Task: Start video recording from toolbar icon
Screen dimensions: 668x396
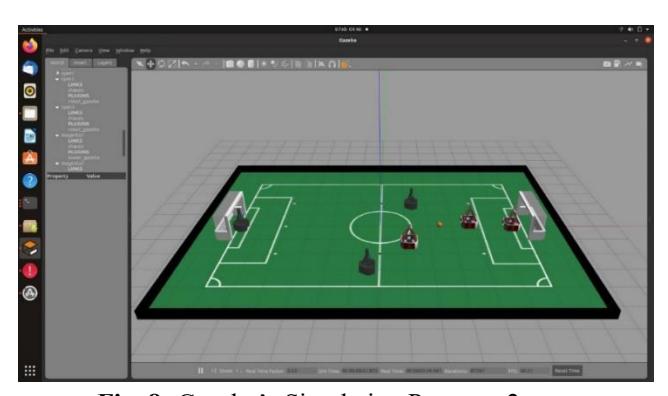Action: (639, 64)
